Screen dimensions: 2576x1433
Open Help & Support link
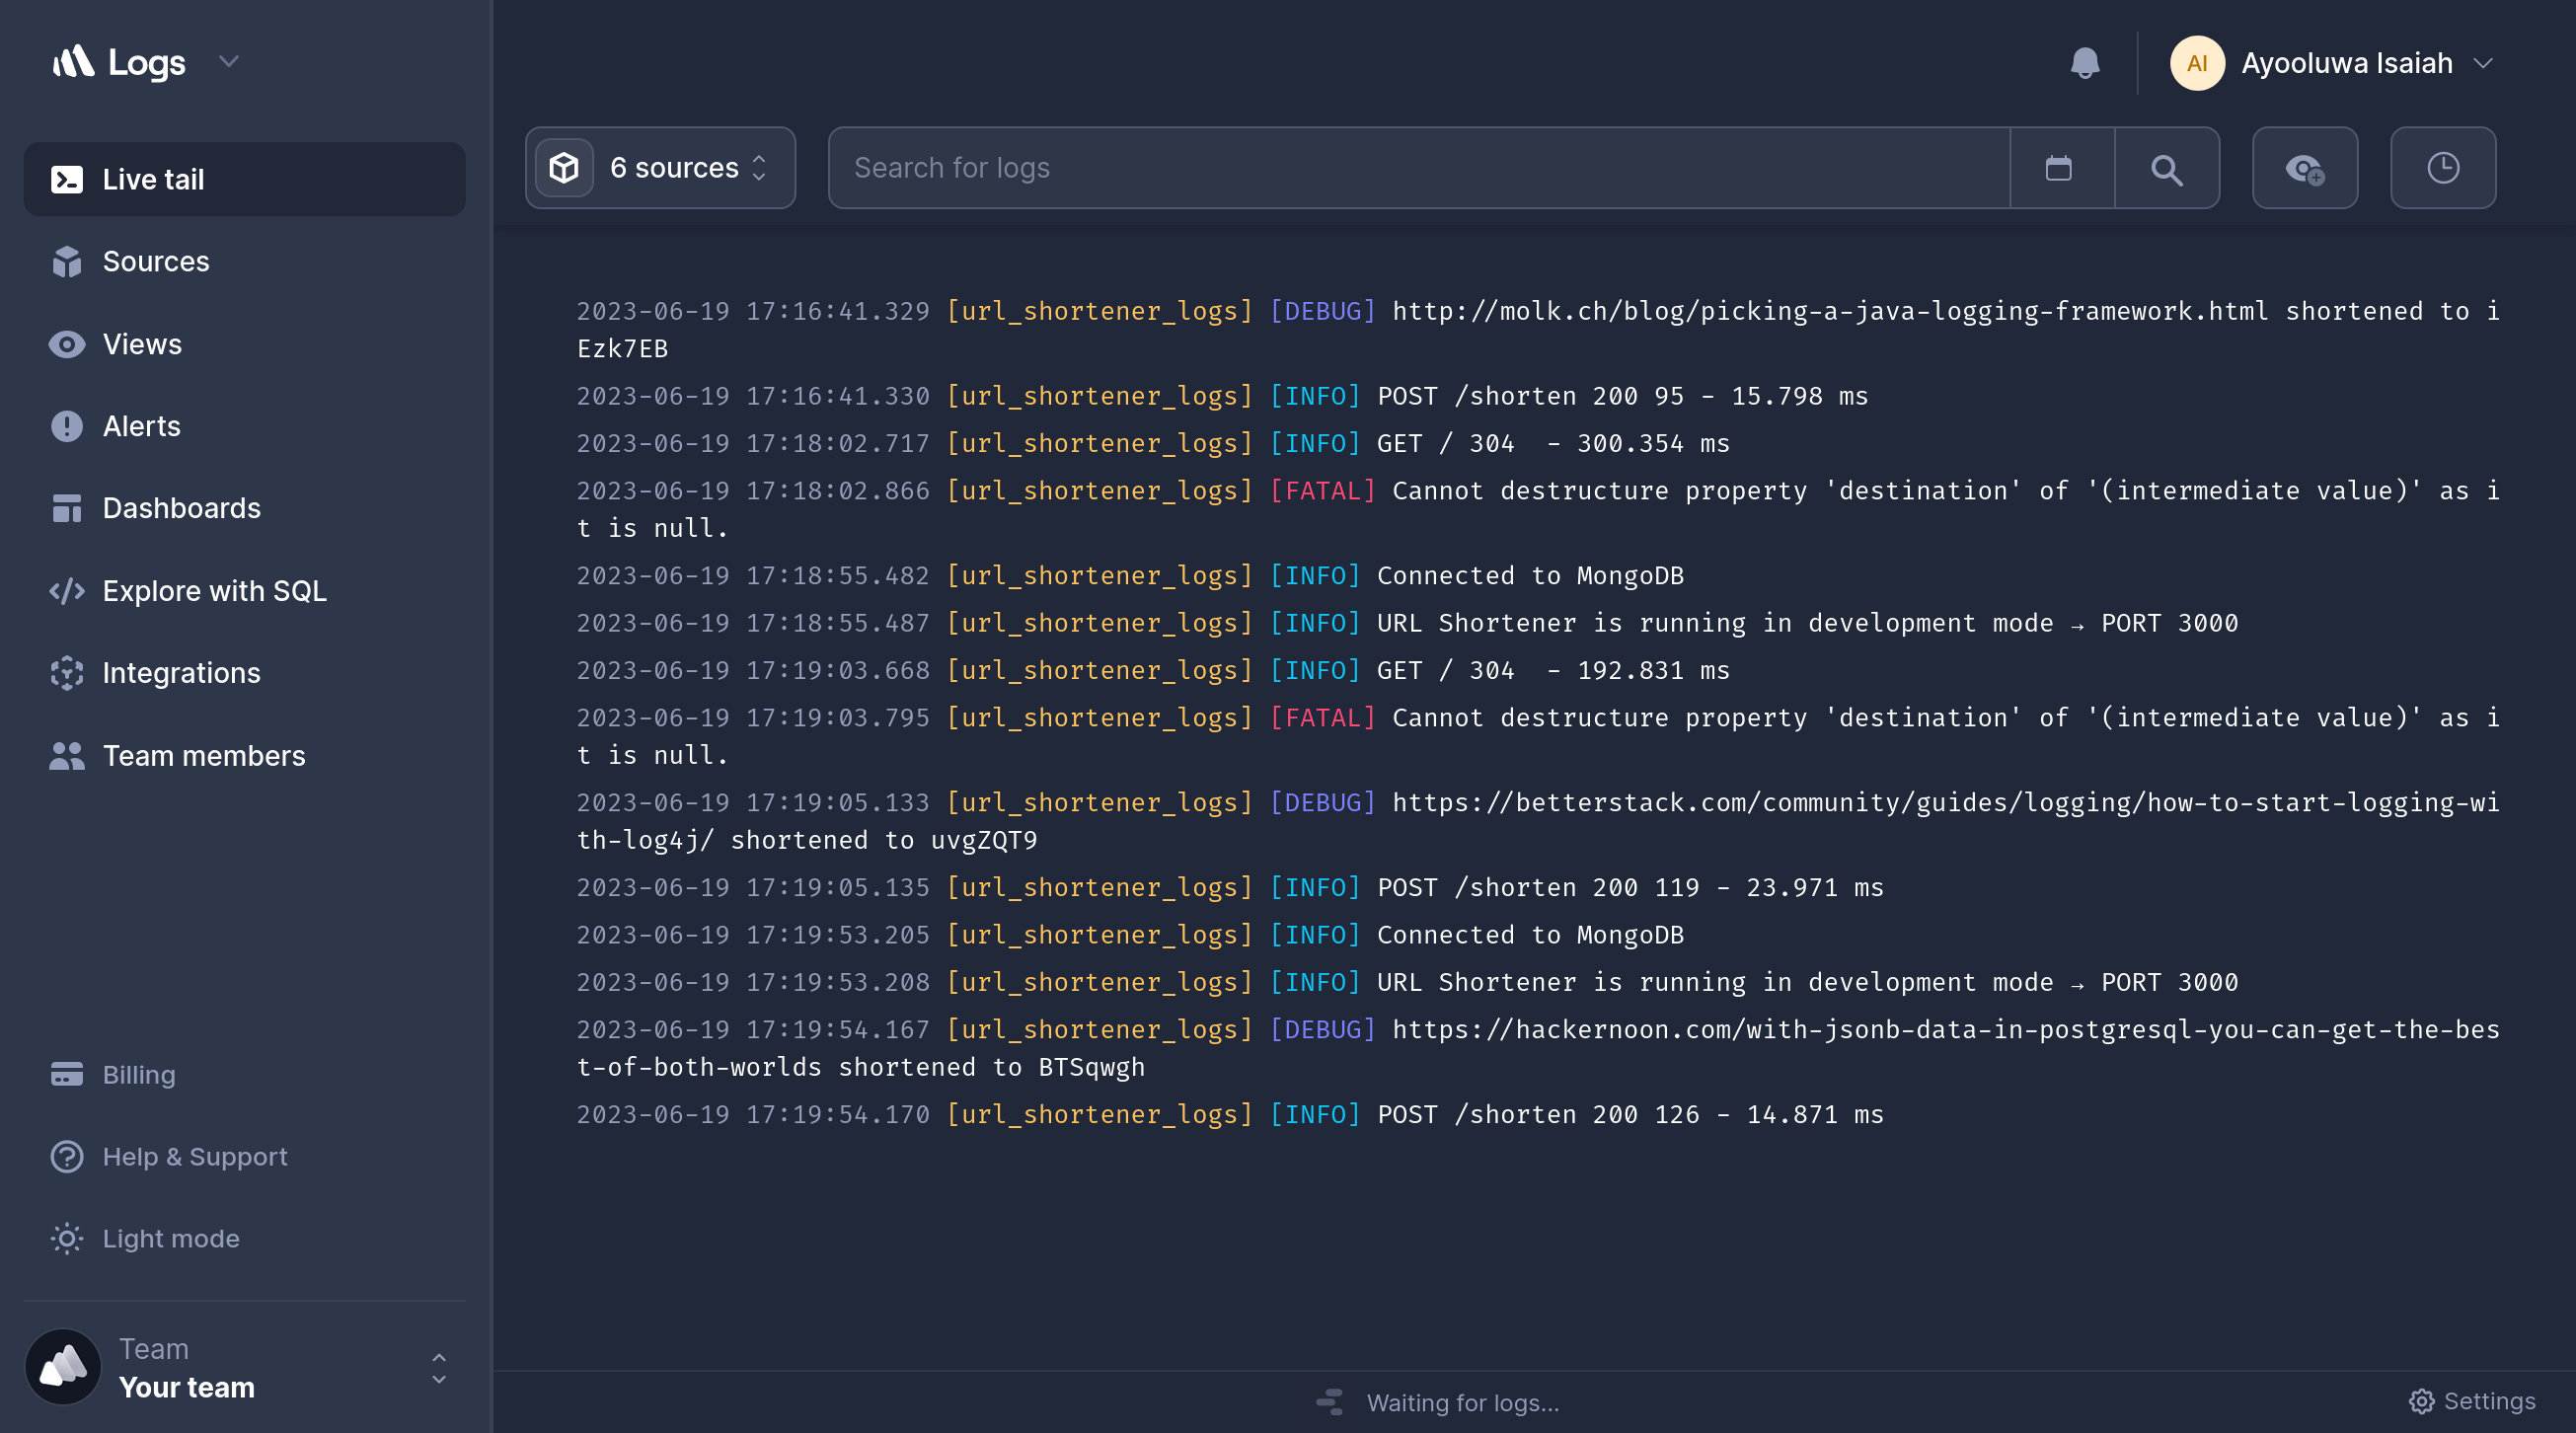(195, 1157)
